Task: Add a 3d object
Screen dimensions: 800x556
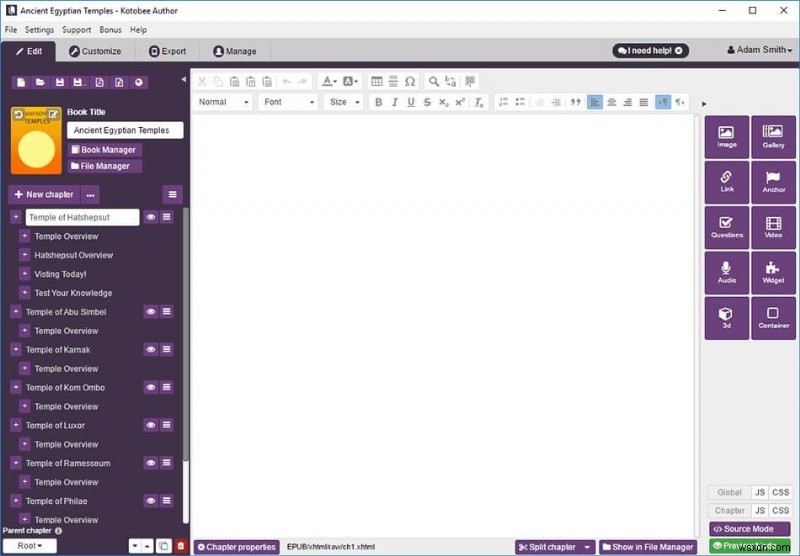Action: pos(727,318)
